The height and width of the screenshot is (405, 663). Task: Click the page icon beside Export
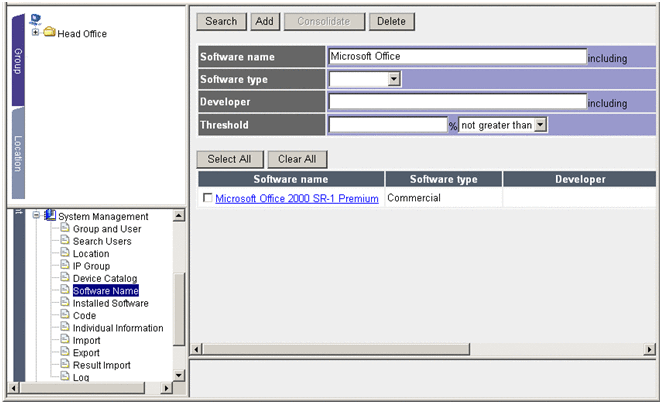(x=65, y=351)
